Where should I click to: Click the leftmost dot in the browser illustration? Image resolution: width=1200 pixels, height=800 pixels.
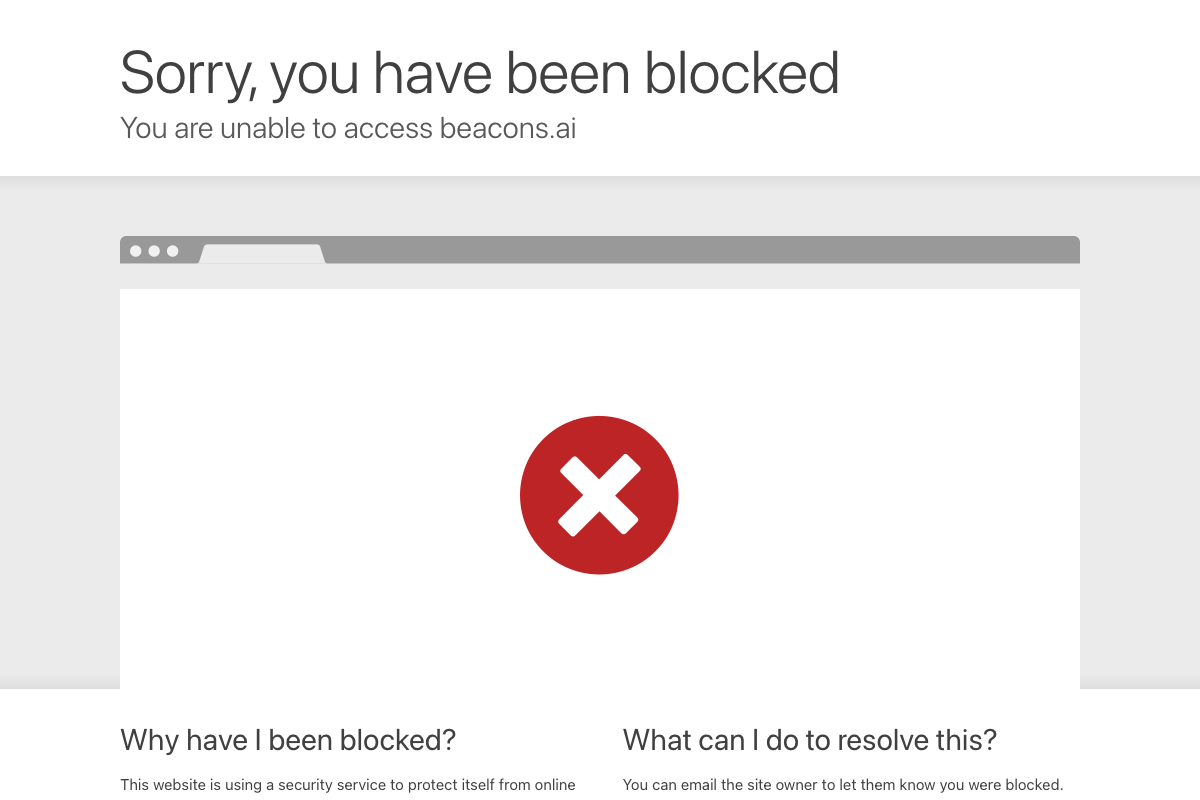[x=136, y=251]
